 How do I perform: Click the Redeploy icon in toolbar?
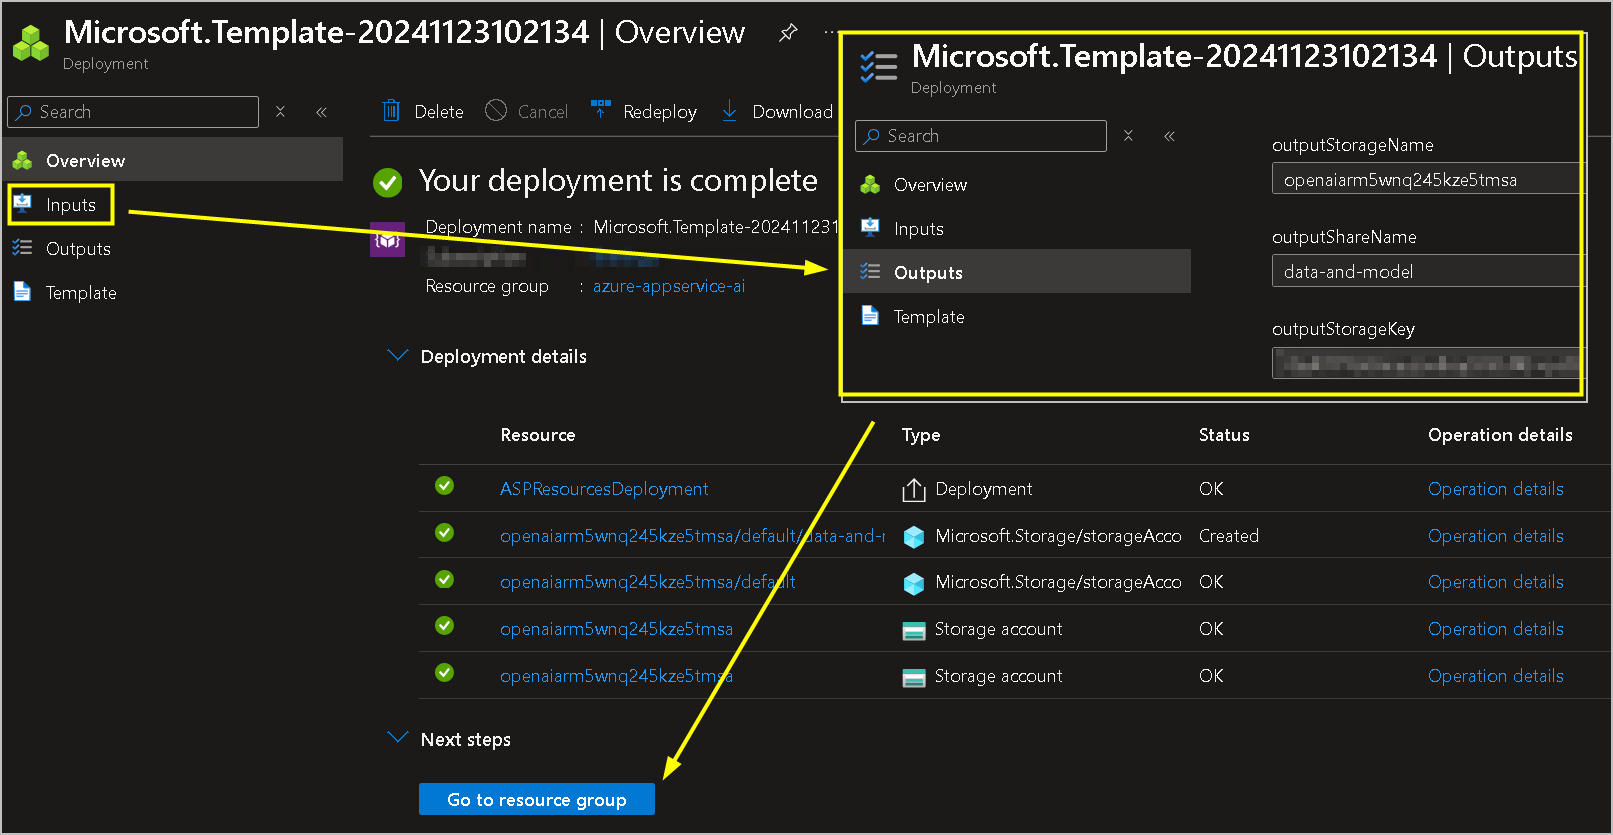coord(600,110)
